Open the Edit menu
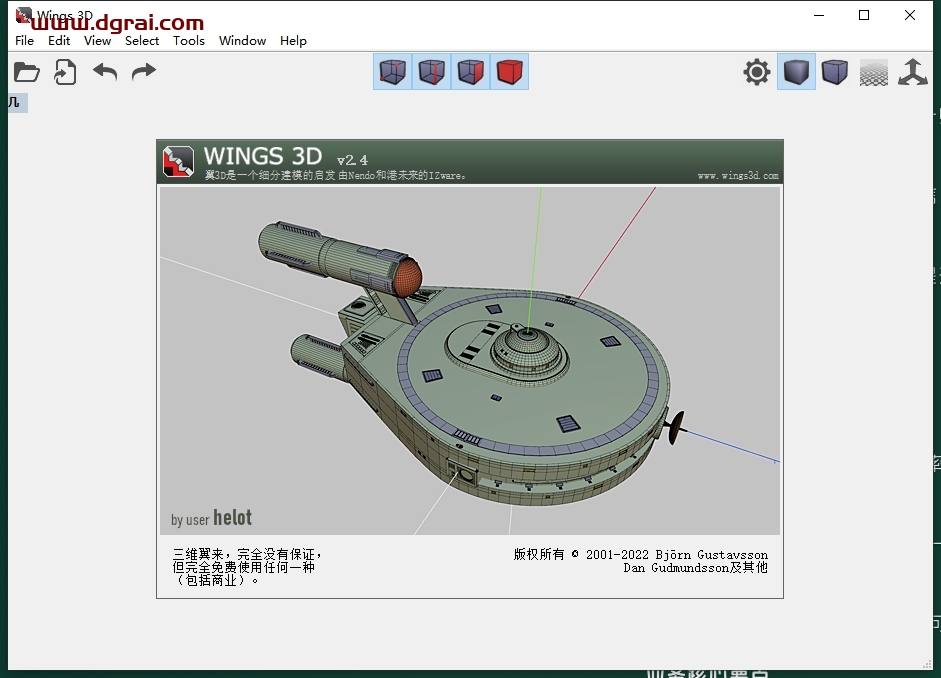This screenshot has height=678, width=941. coord(59,41)
